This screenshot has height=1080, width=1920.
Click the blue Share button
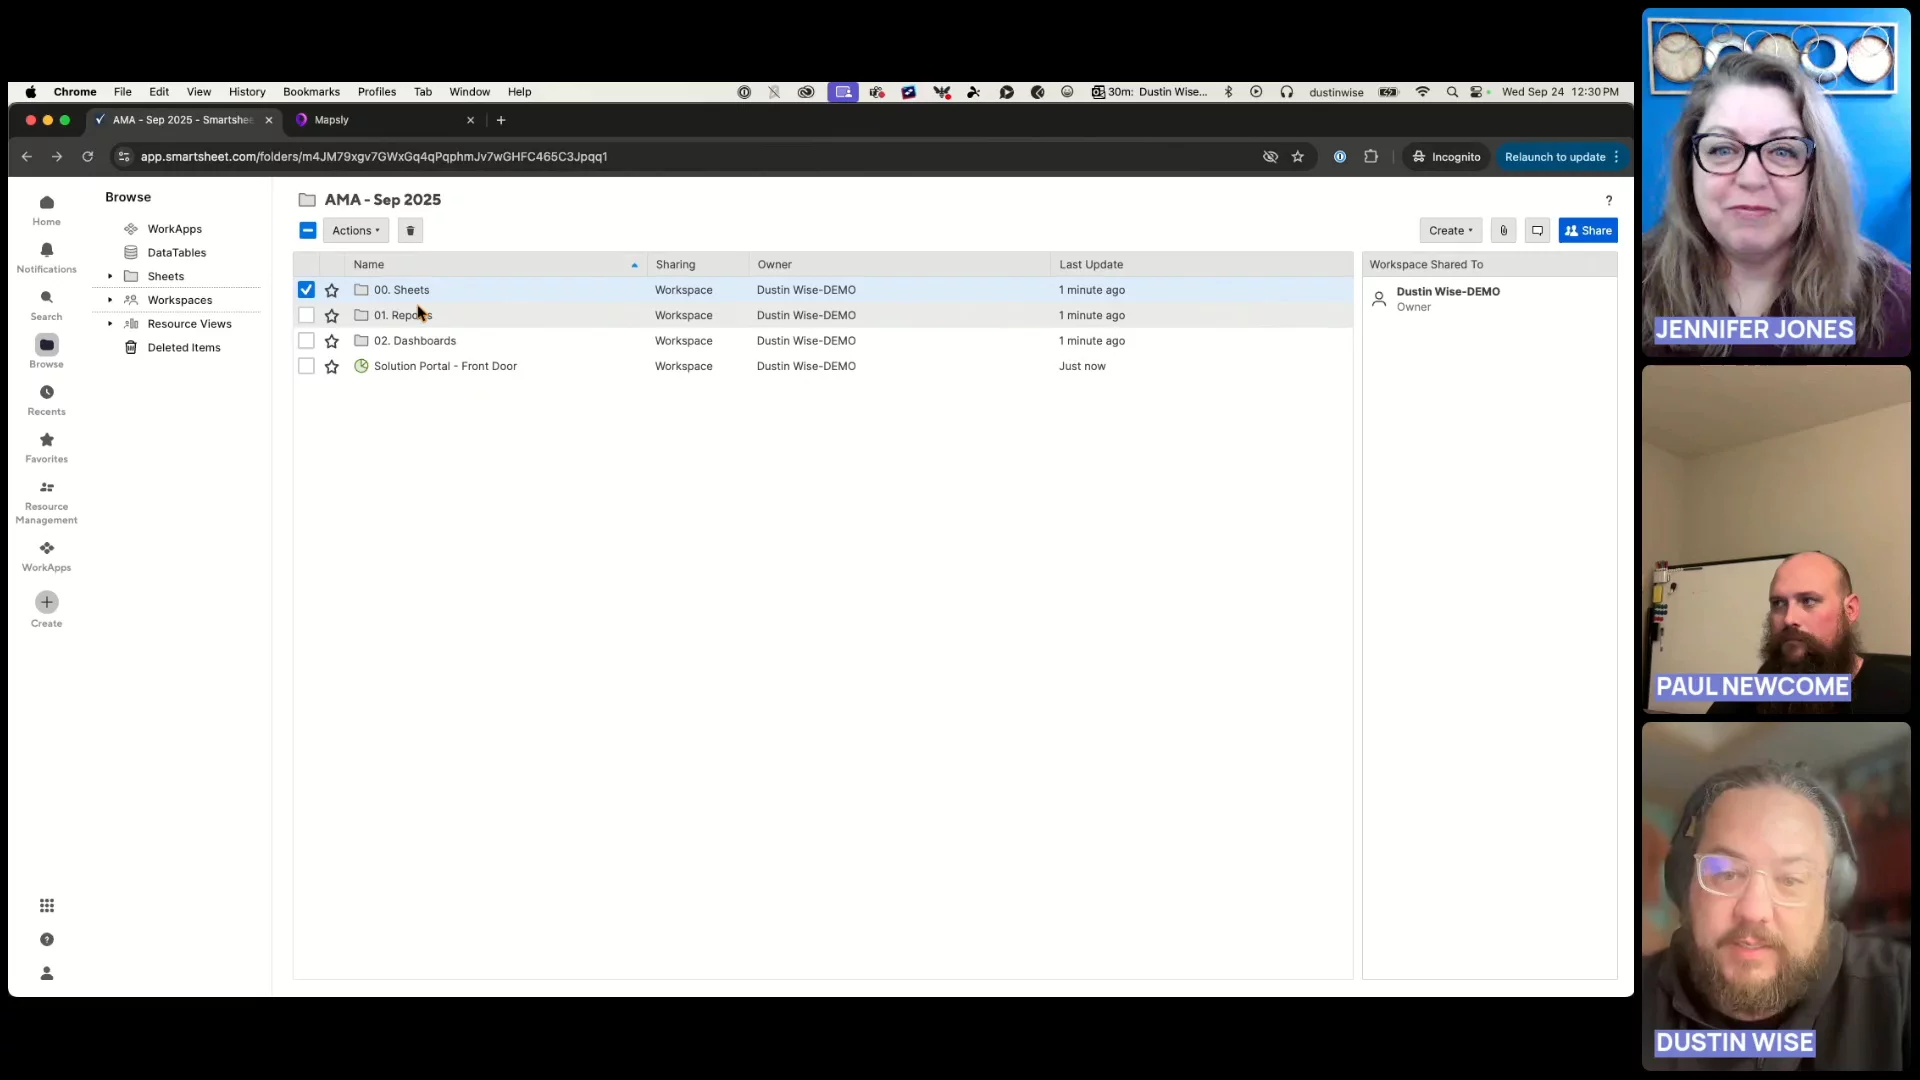[1587, 231]
